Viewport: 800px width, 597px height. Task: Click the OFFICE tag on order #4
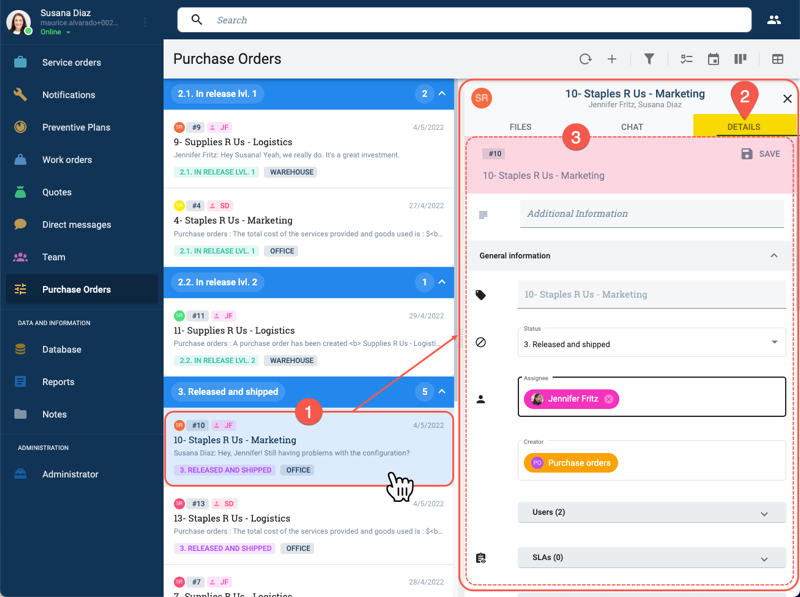282,251
